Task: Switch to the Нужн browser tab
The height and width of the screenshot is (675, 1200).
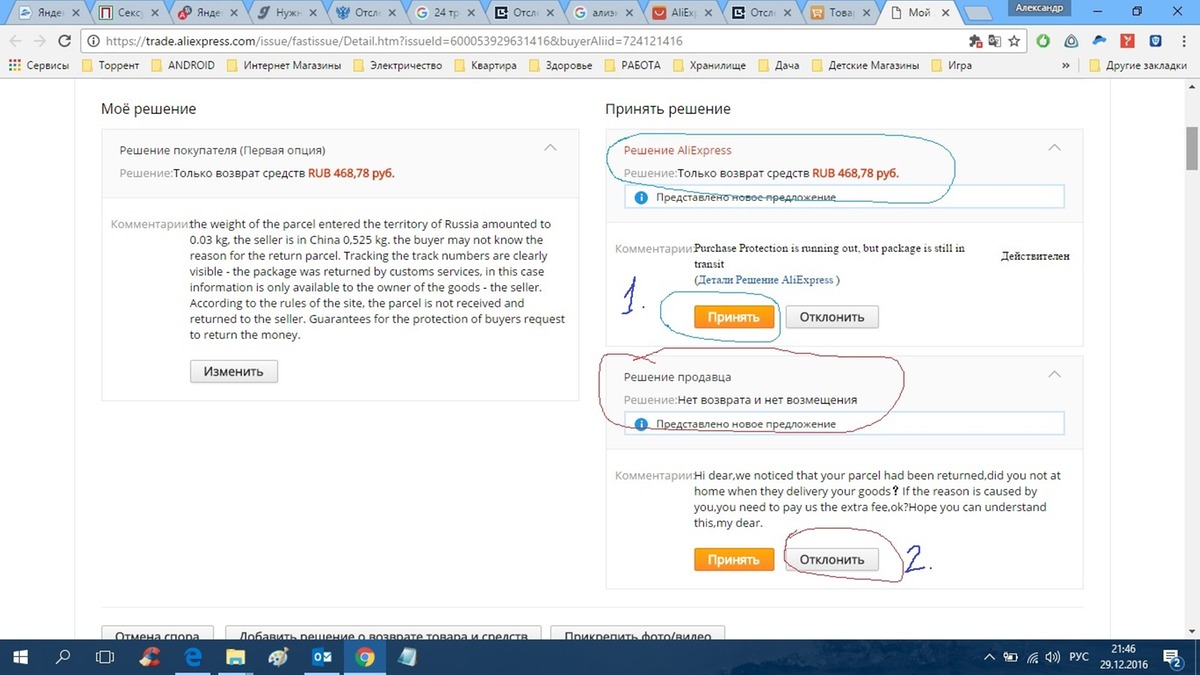Action: (285, 14)
